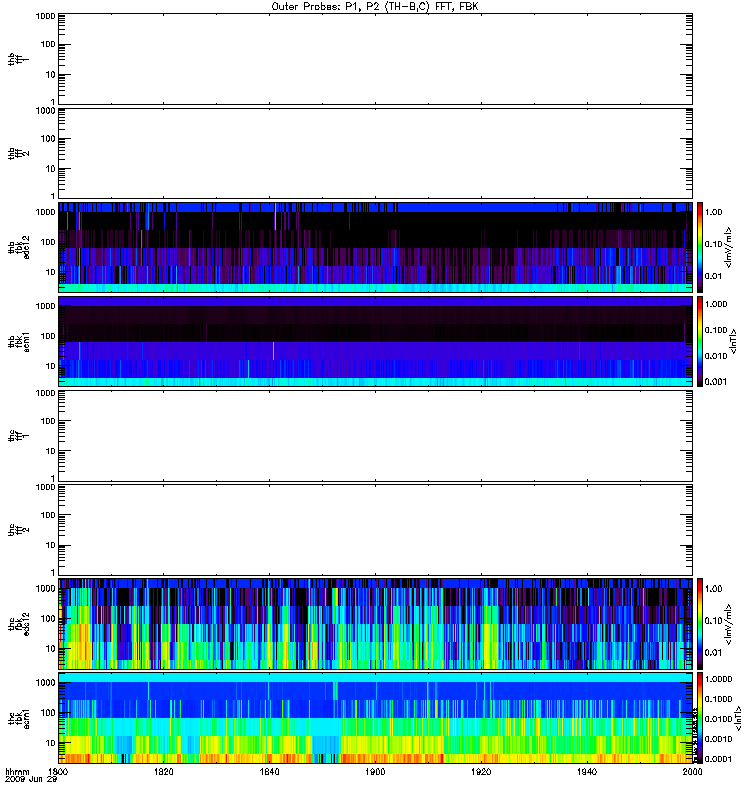The height and width of the screenshot is (800, 750).
Task: Click the "2009 Jun 29" date label
Action: [x=31, y=780]
